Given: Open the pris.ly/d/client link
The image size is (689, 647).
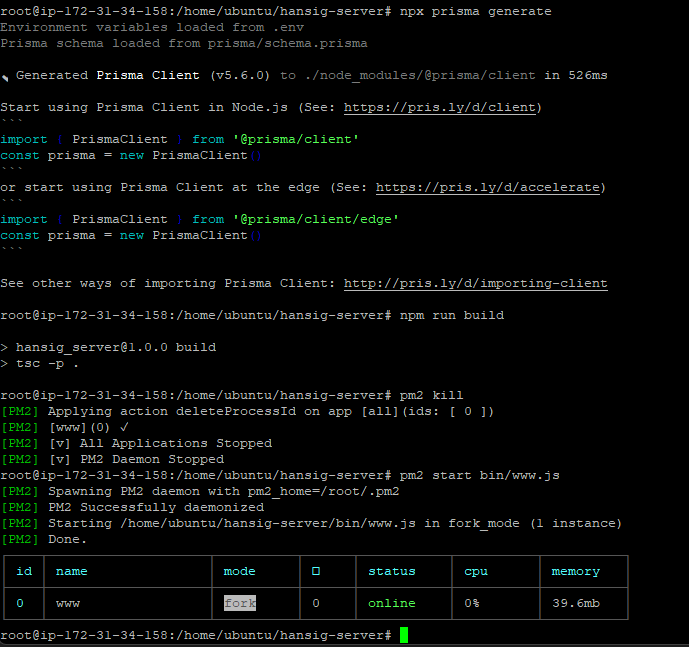Looking at the screenshot, I should point(439,107).
